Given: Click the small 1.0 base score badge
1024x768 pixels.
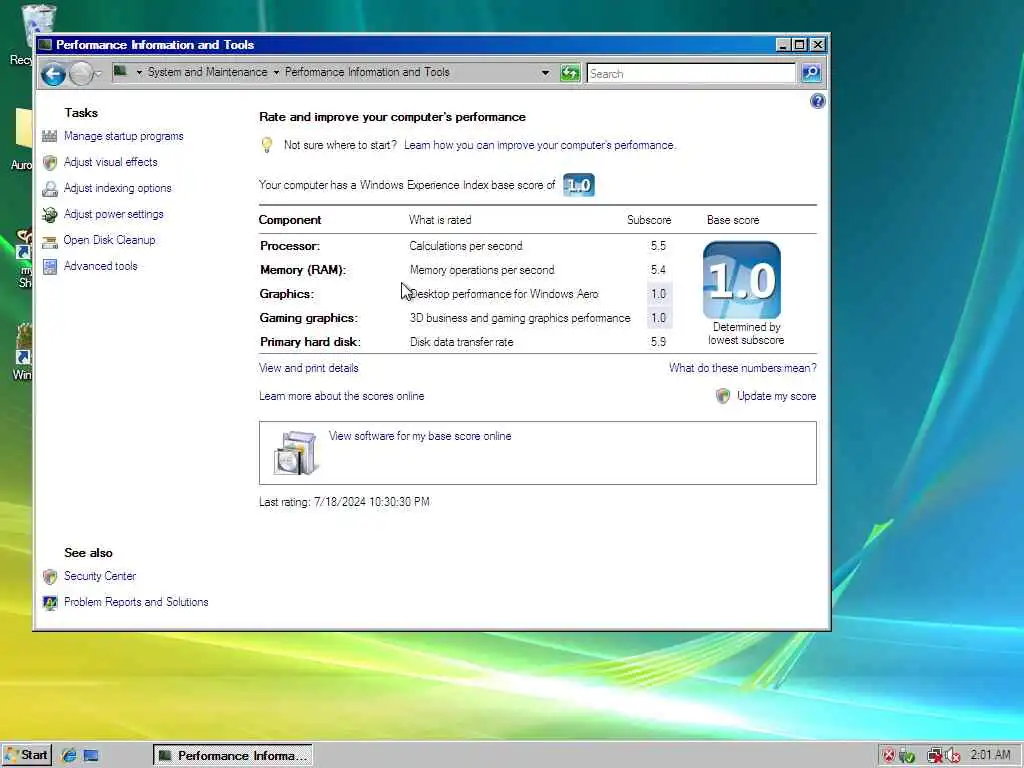Looking at the screenshot, I should click(x=579, y=185).
